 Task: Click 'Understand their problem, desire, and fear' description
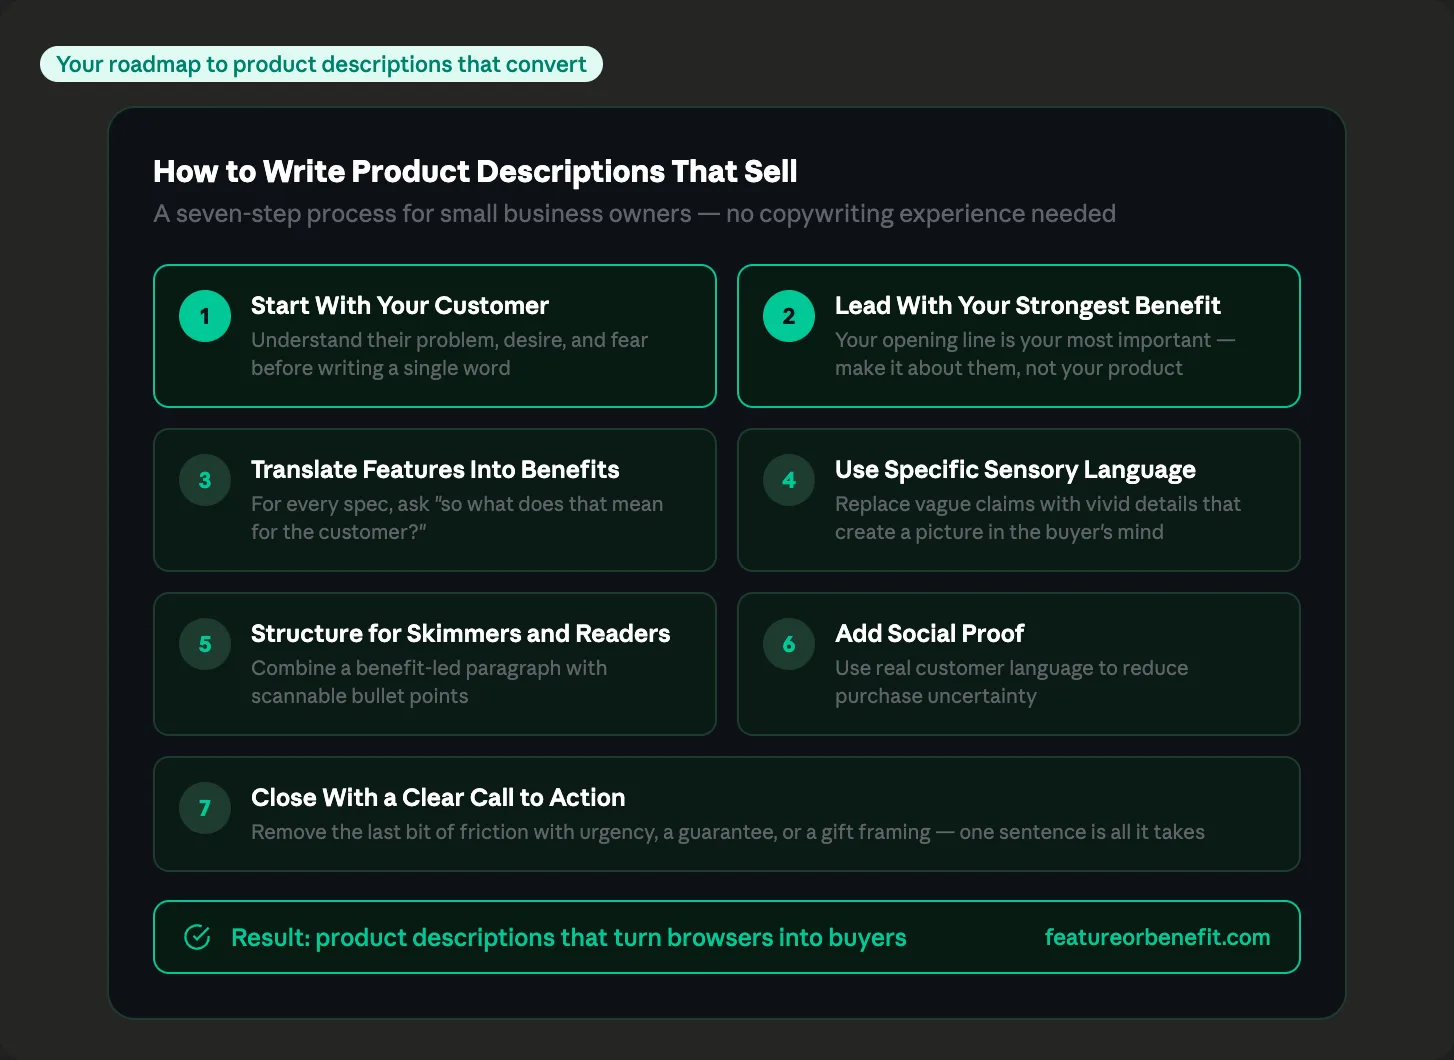(x=450, y=354)
